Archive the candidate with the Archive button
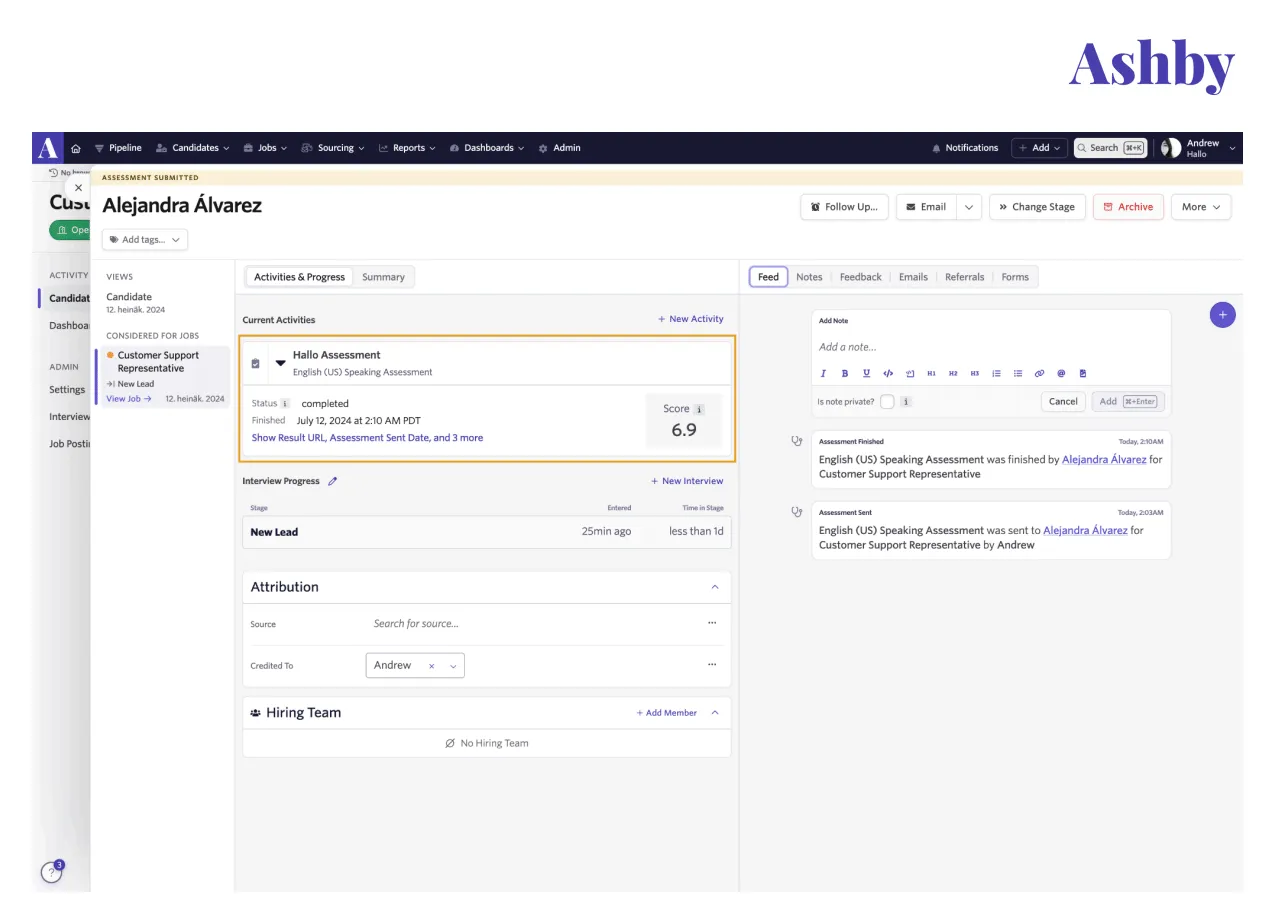The height and width of the screenshot is (920, 1271). point(1128,207)
